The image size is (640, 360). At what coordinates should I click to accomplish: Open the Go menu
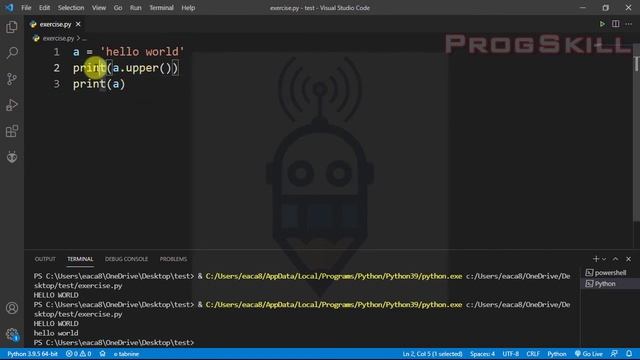coord(118,8)
